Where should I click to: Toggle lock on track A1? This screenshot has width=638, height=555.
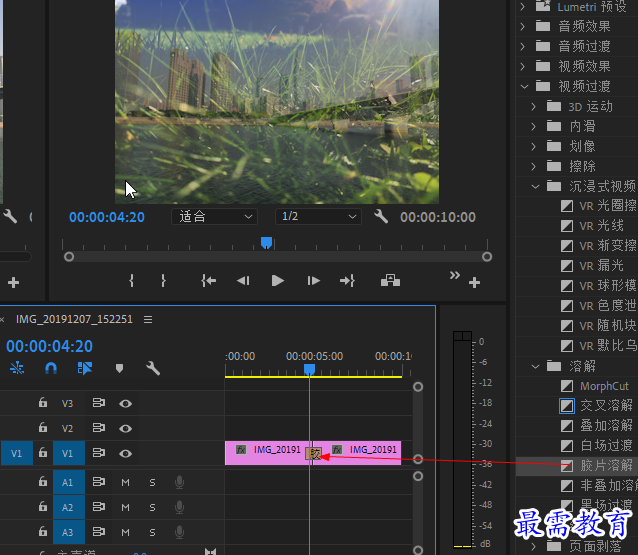(43, 482)
